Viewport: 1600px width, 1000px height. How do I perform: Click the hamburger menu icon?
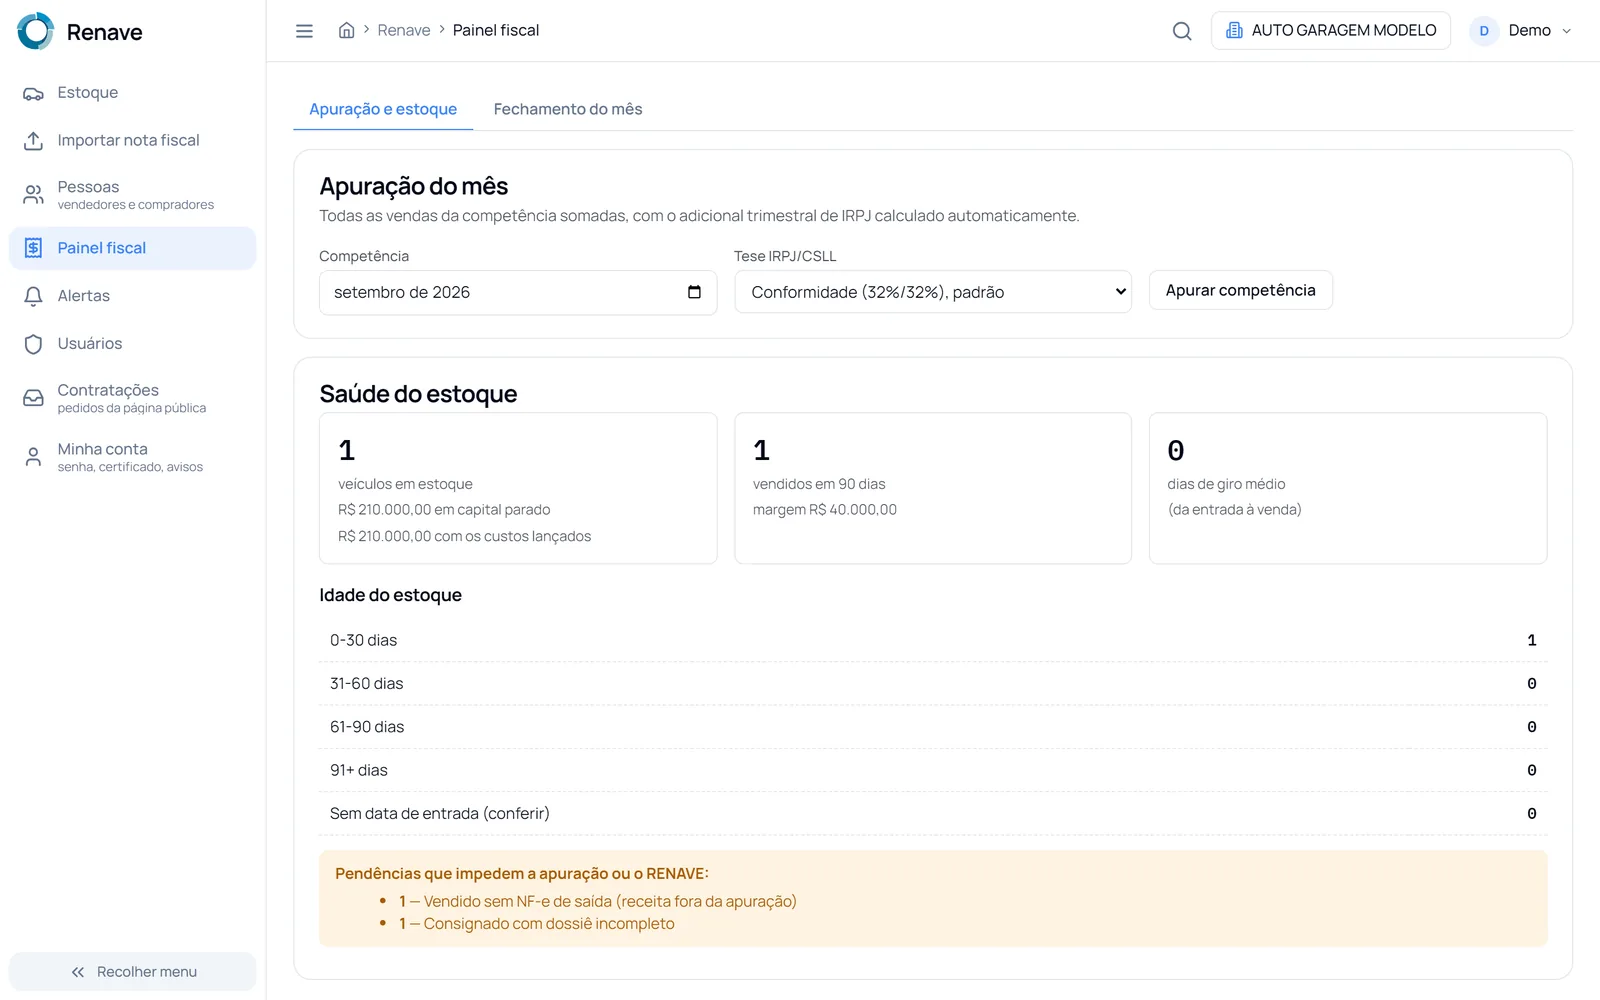click(x=304, y=31)
